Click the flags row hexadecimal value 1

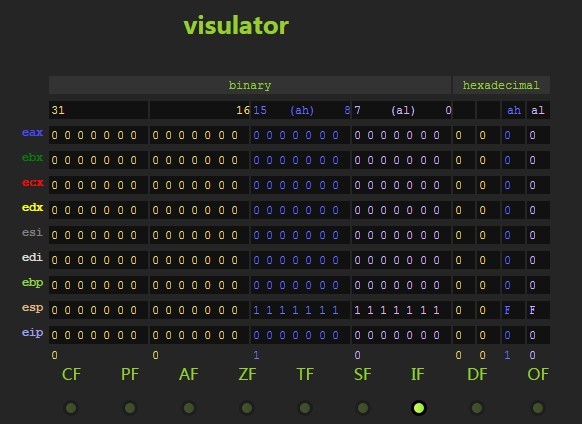[x=507, y=355]
